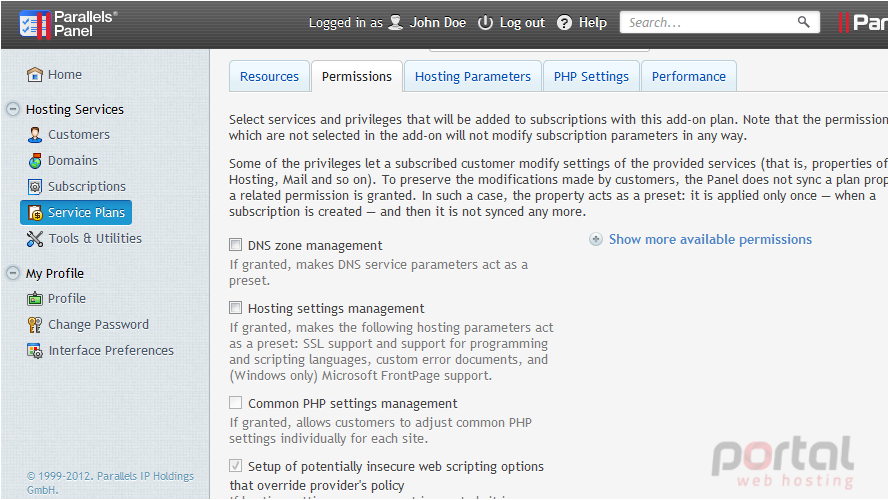Click the Parallels Panel logo icon
Screen dimensions: 889x500
35,24
